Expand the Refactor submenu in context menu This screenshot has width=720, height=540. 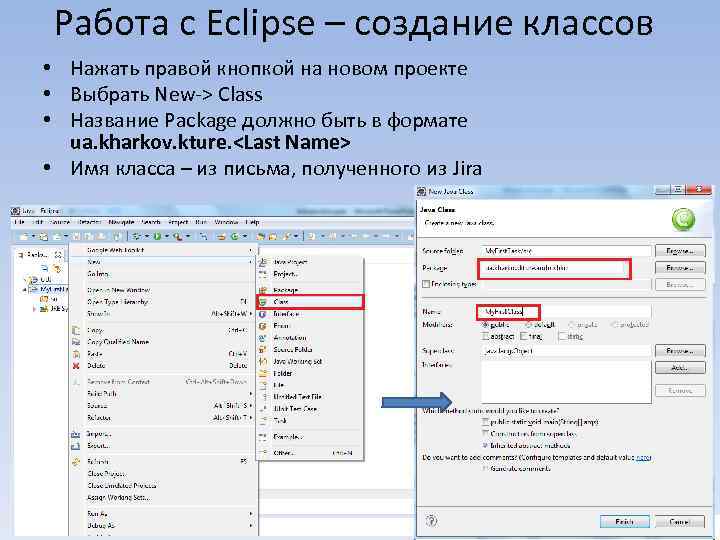tap(251, 418)
